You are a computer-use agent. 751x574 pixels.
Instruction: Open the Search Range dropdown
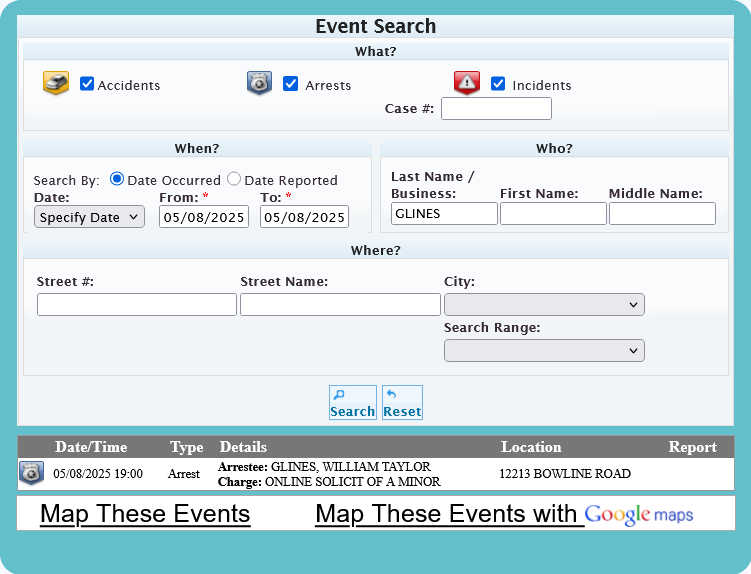click(544, 350)
